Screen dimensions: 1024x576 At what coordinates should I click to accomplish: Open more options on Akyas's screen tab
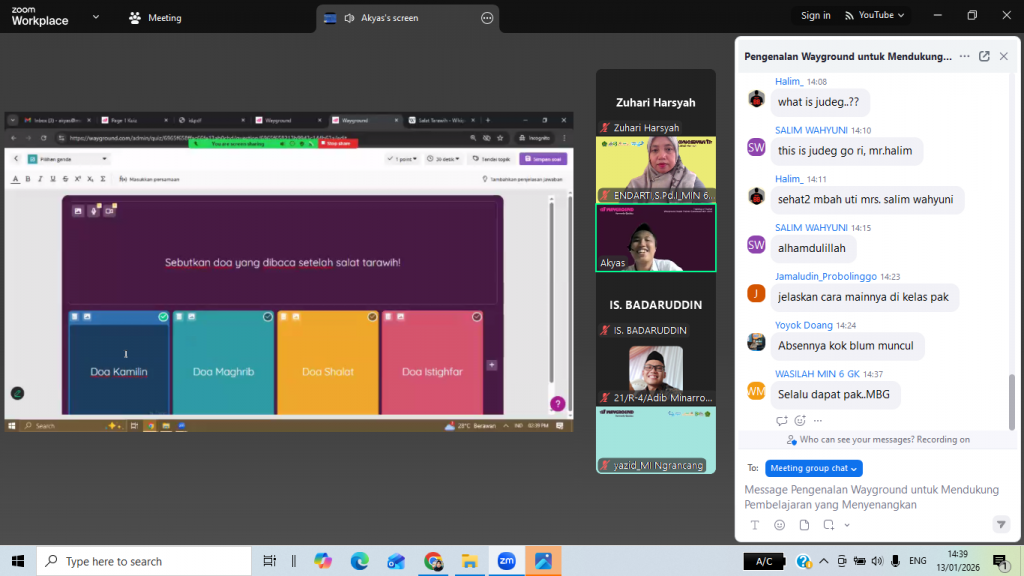pos(487,18)
